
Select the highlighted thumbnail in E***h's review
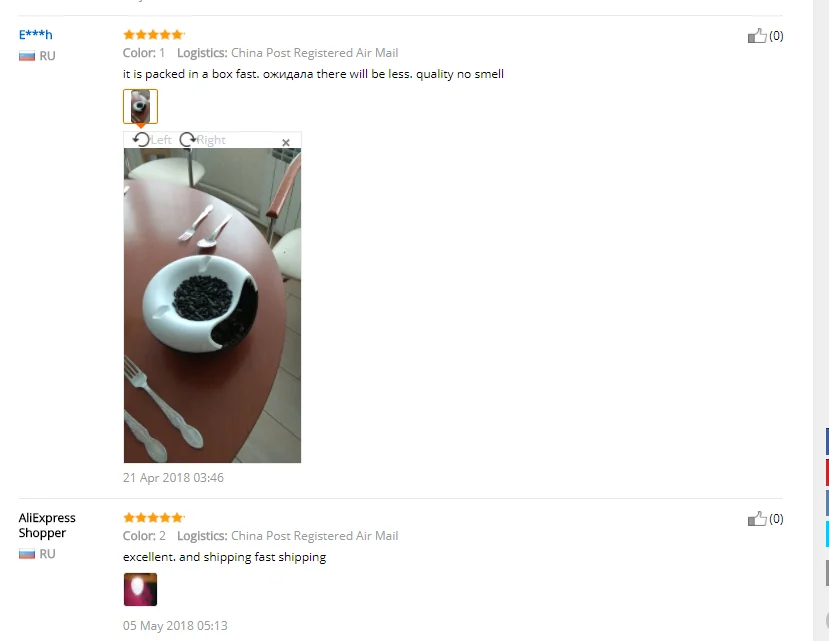[x=141, y=106]
